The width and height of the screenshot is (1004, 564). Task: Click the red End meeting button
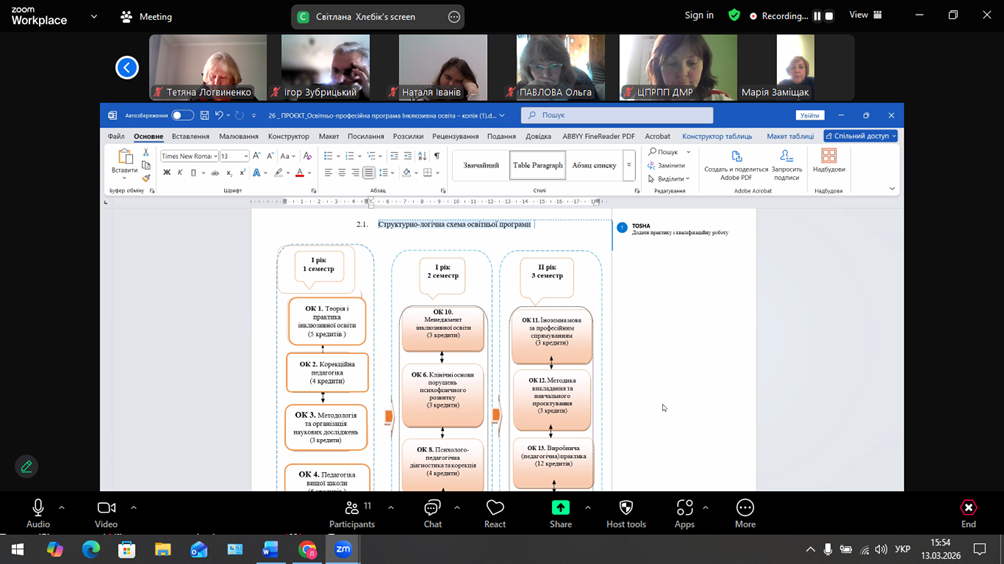(x=968, y=509)
